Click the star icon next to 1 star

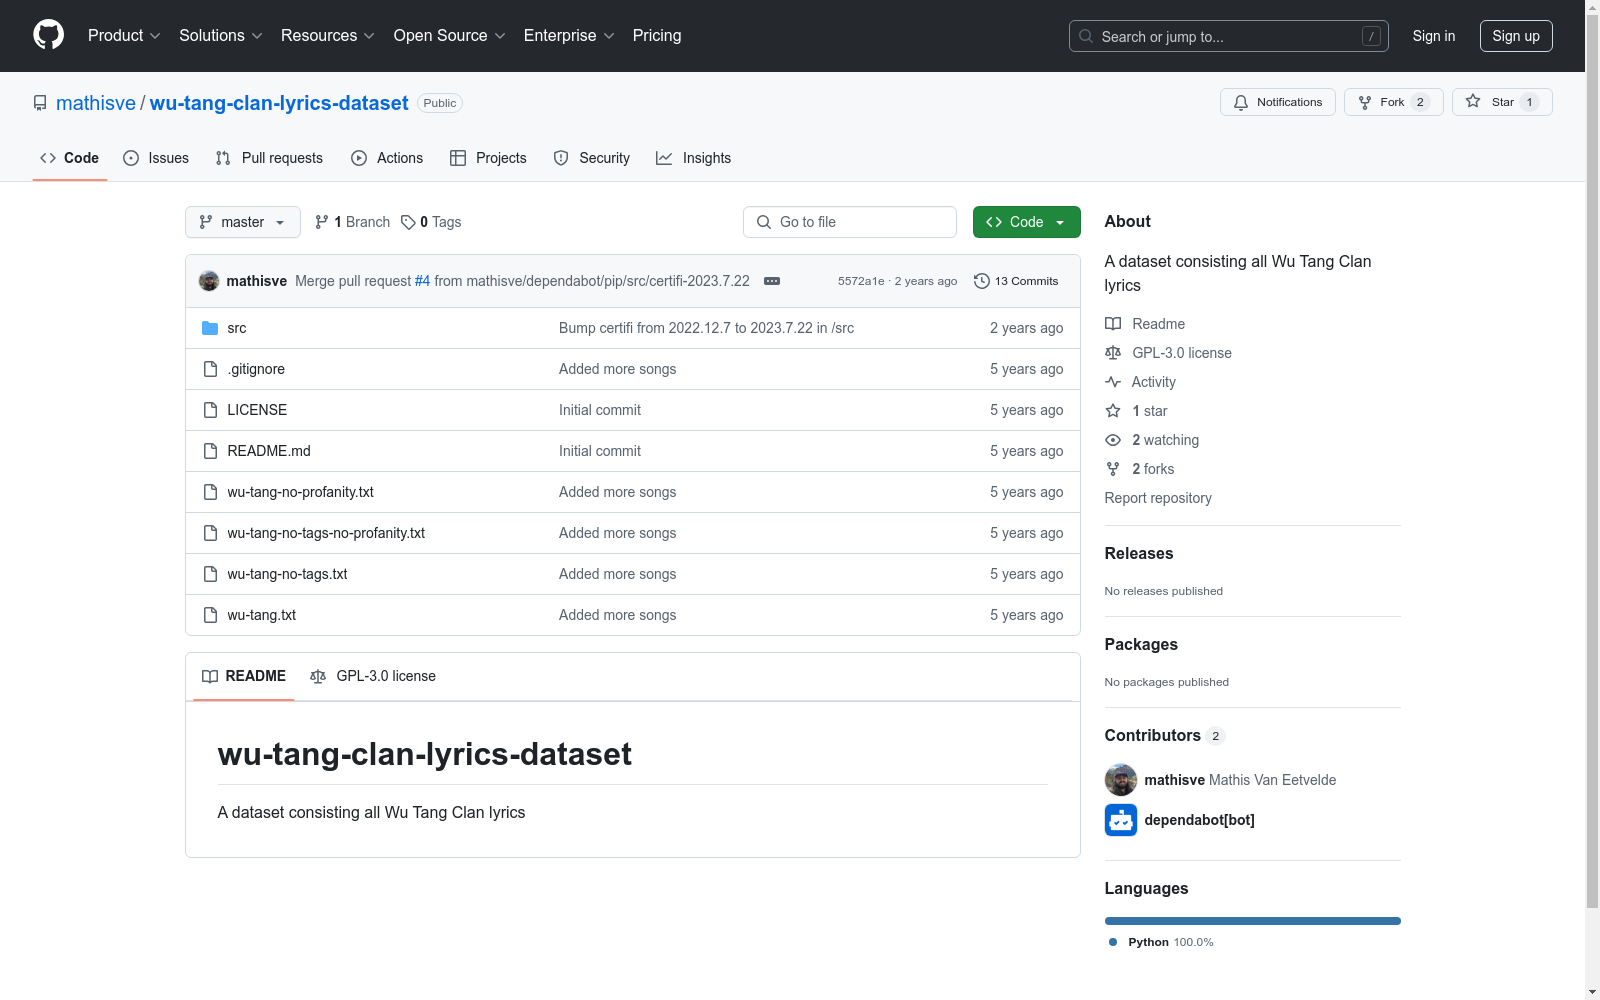(x=1113, y=411)
